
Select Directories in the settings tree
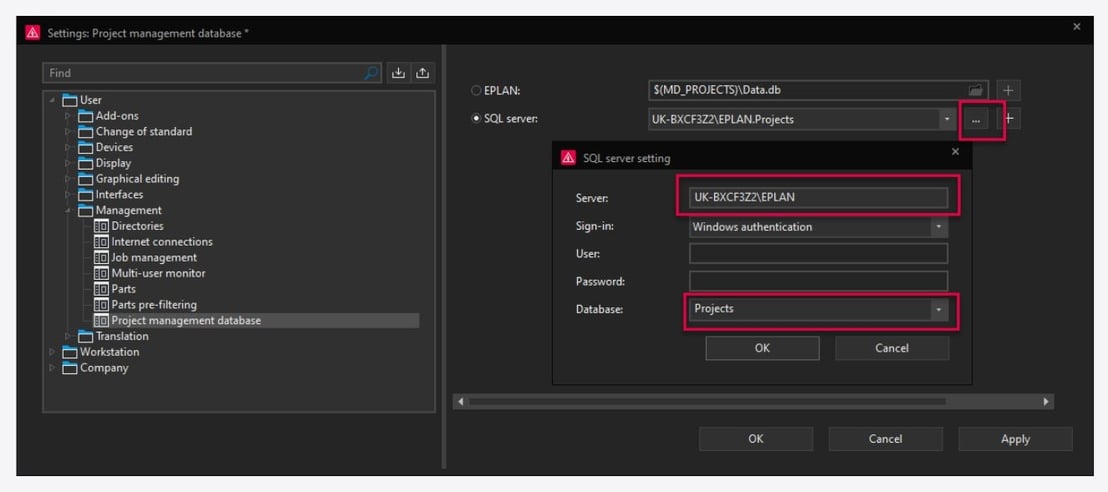tap(137, 226)
